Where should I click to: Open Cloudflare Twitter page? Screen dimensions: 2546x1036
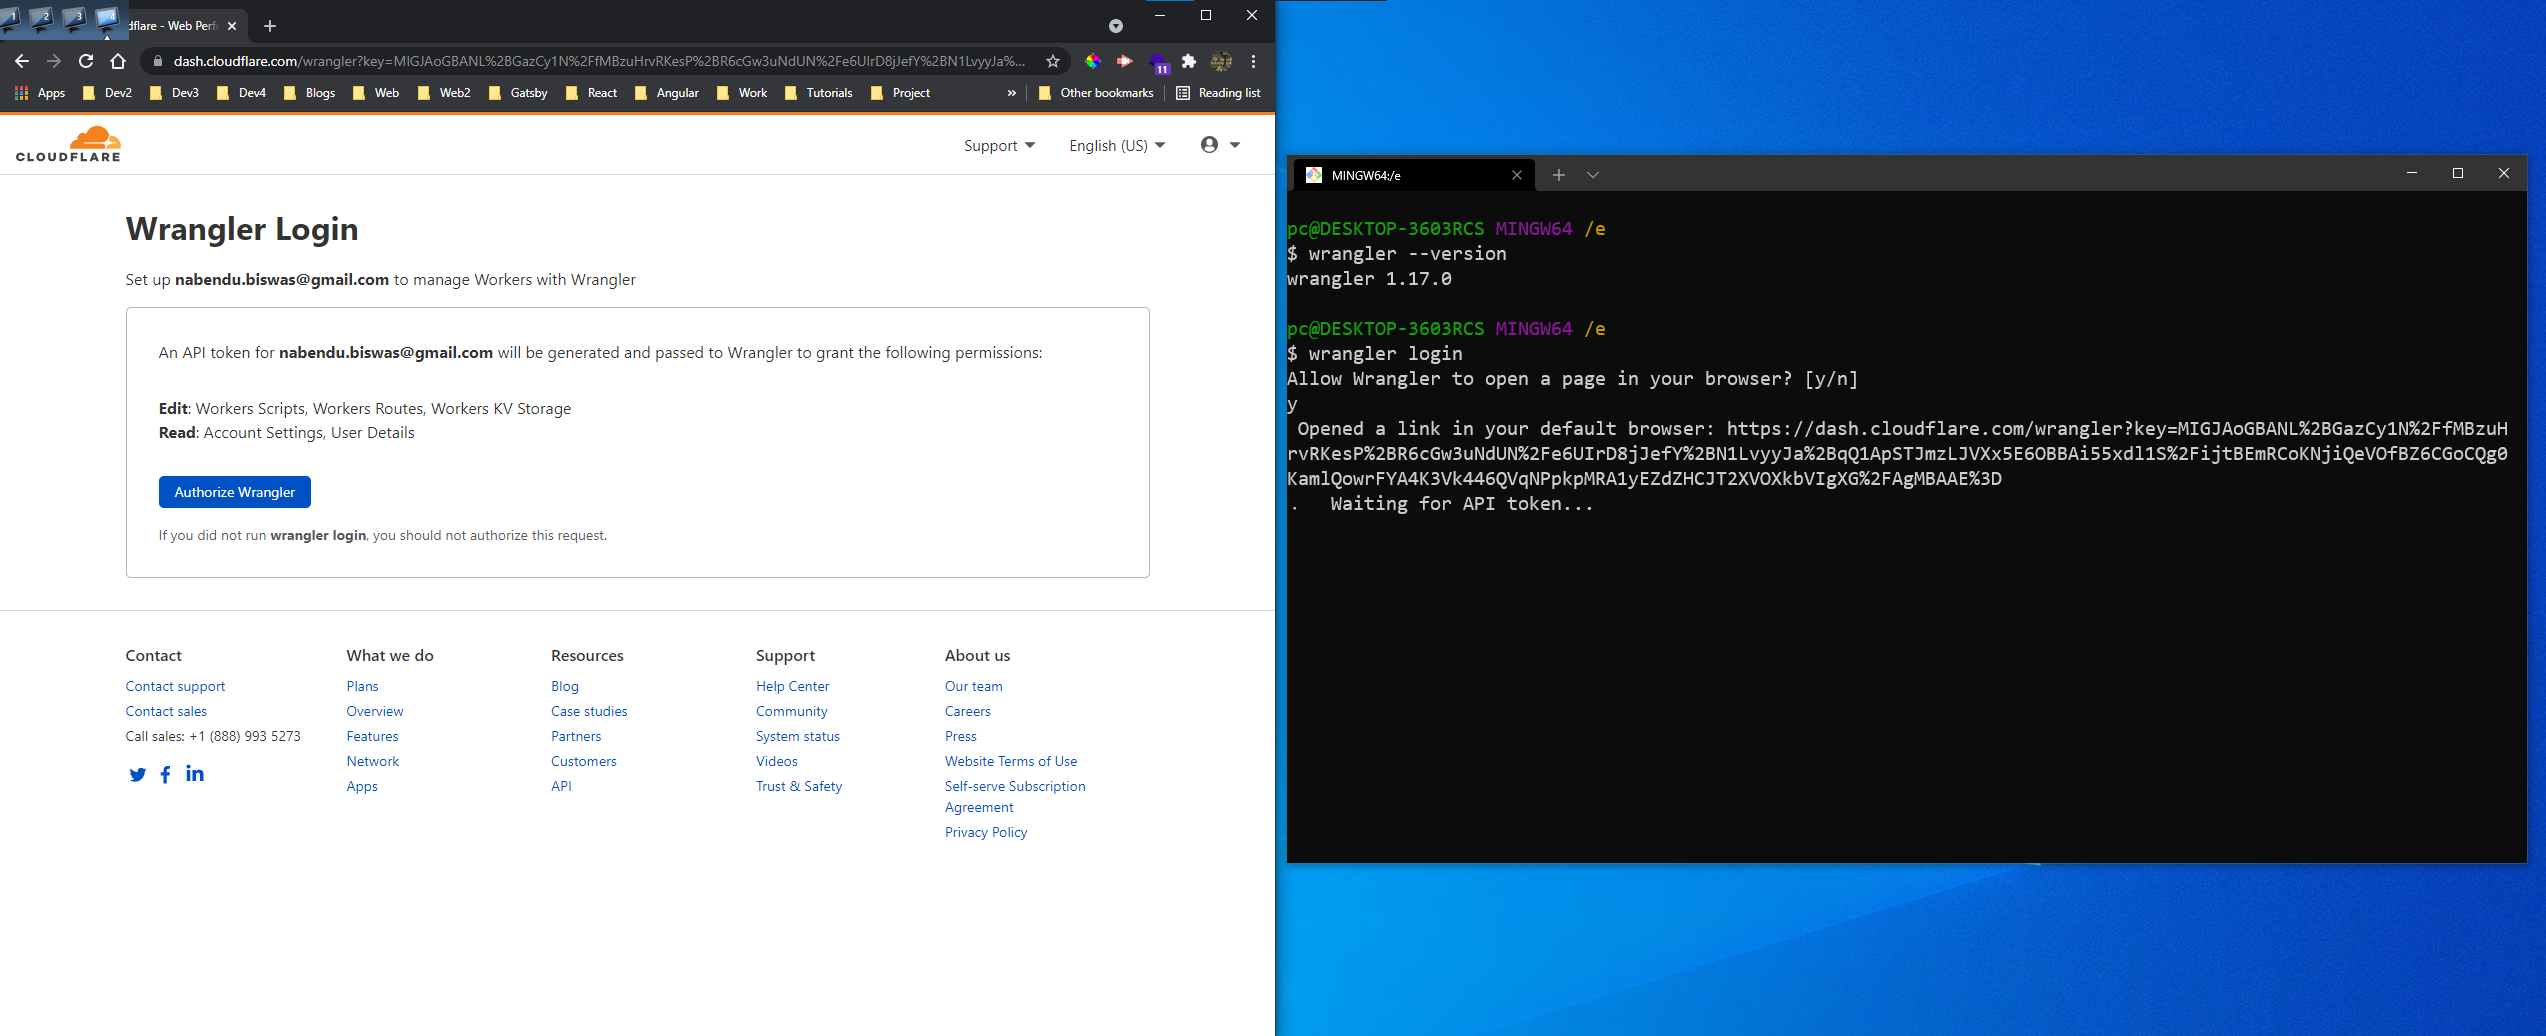tap(138, 774)
